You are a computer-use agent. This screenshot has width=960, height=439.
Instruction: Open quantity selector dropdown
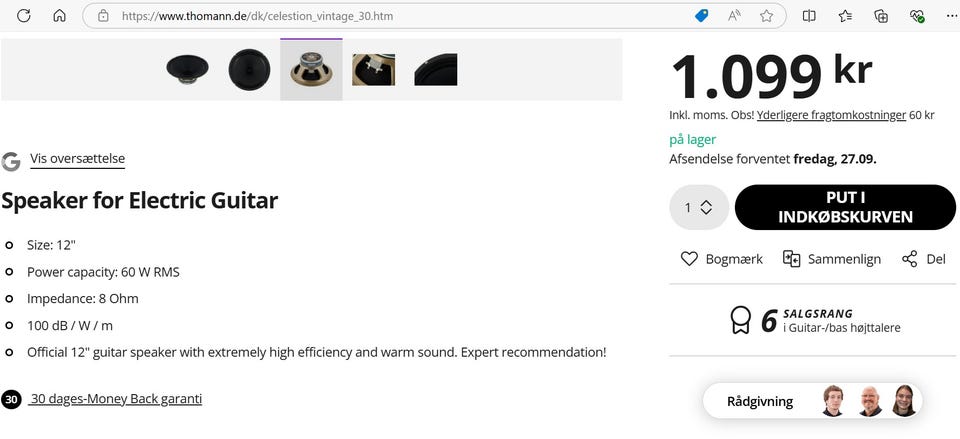(698, 207)
